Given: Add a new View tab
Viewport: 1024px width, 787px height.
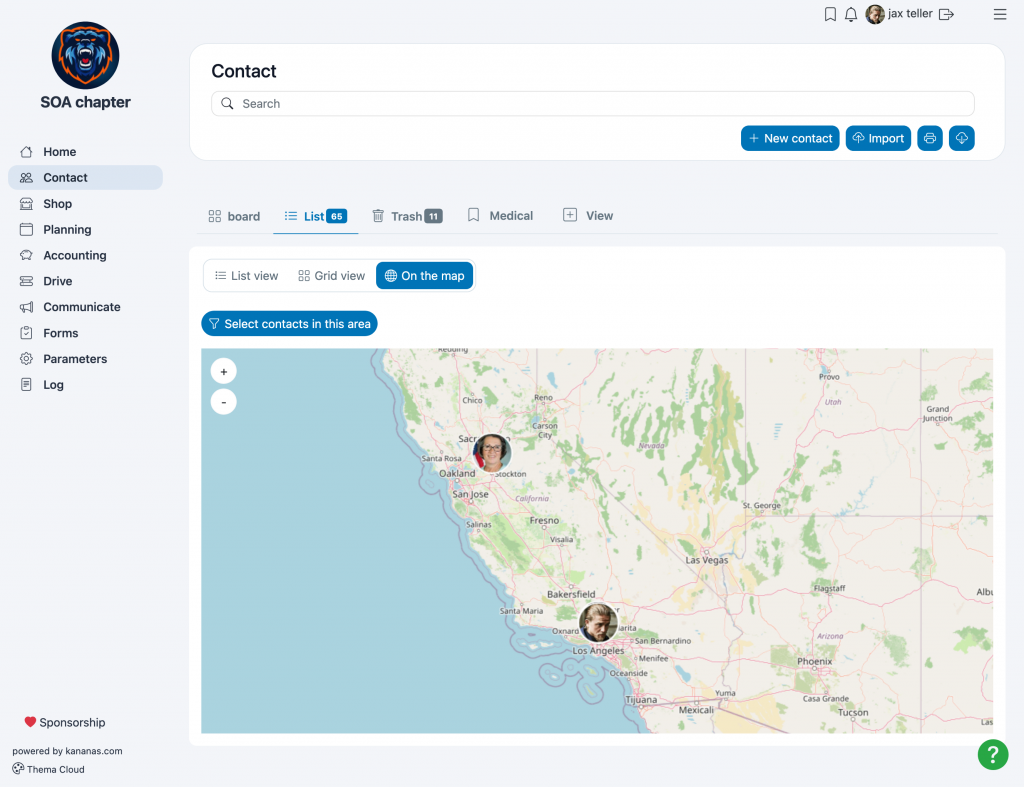Looking at the screenshot, I should 588,216.
